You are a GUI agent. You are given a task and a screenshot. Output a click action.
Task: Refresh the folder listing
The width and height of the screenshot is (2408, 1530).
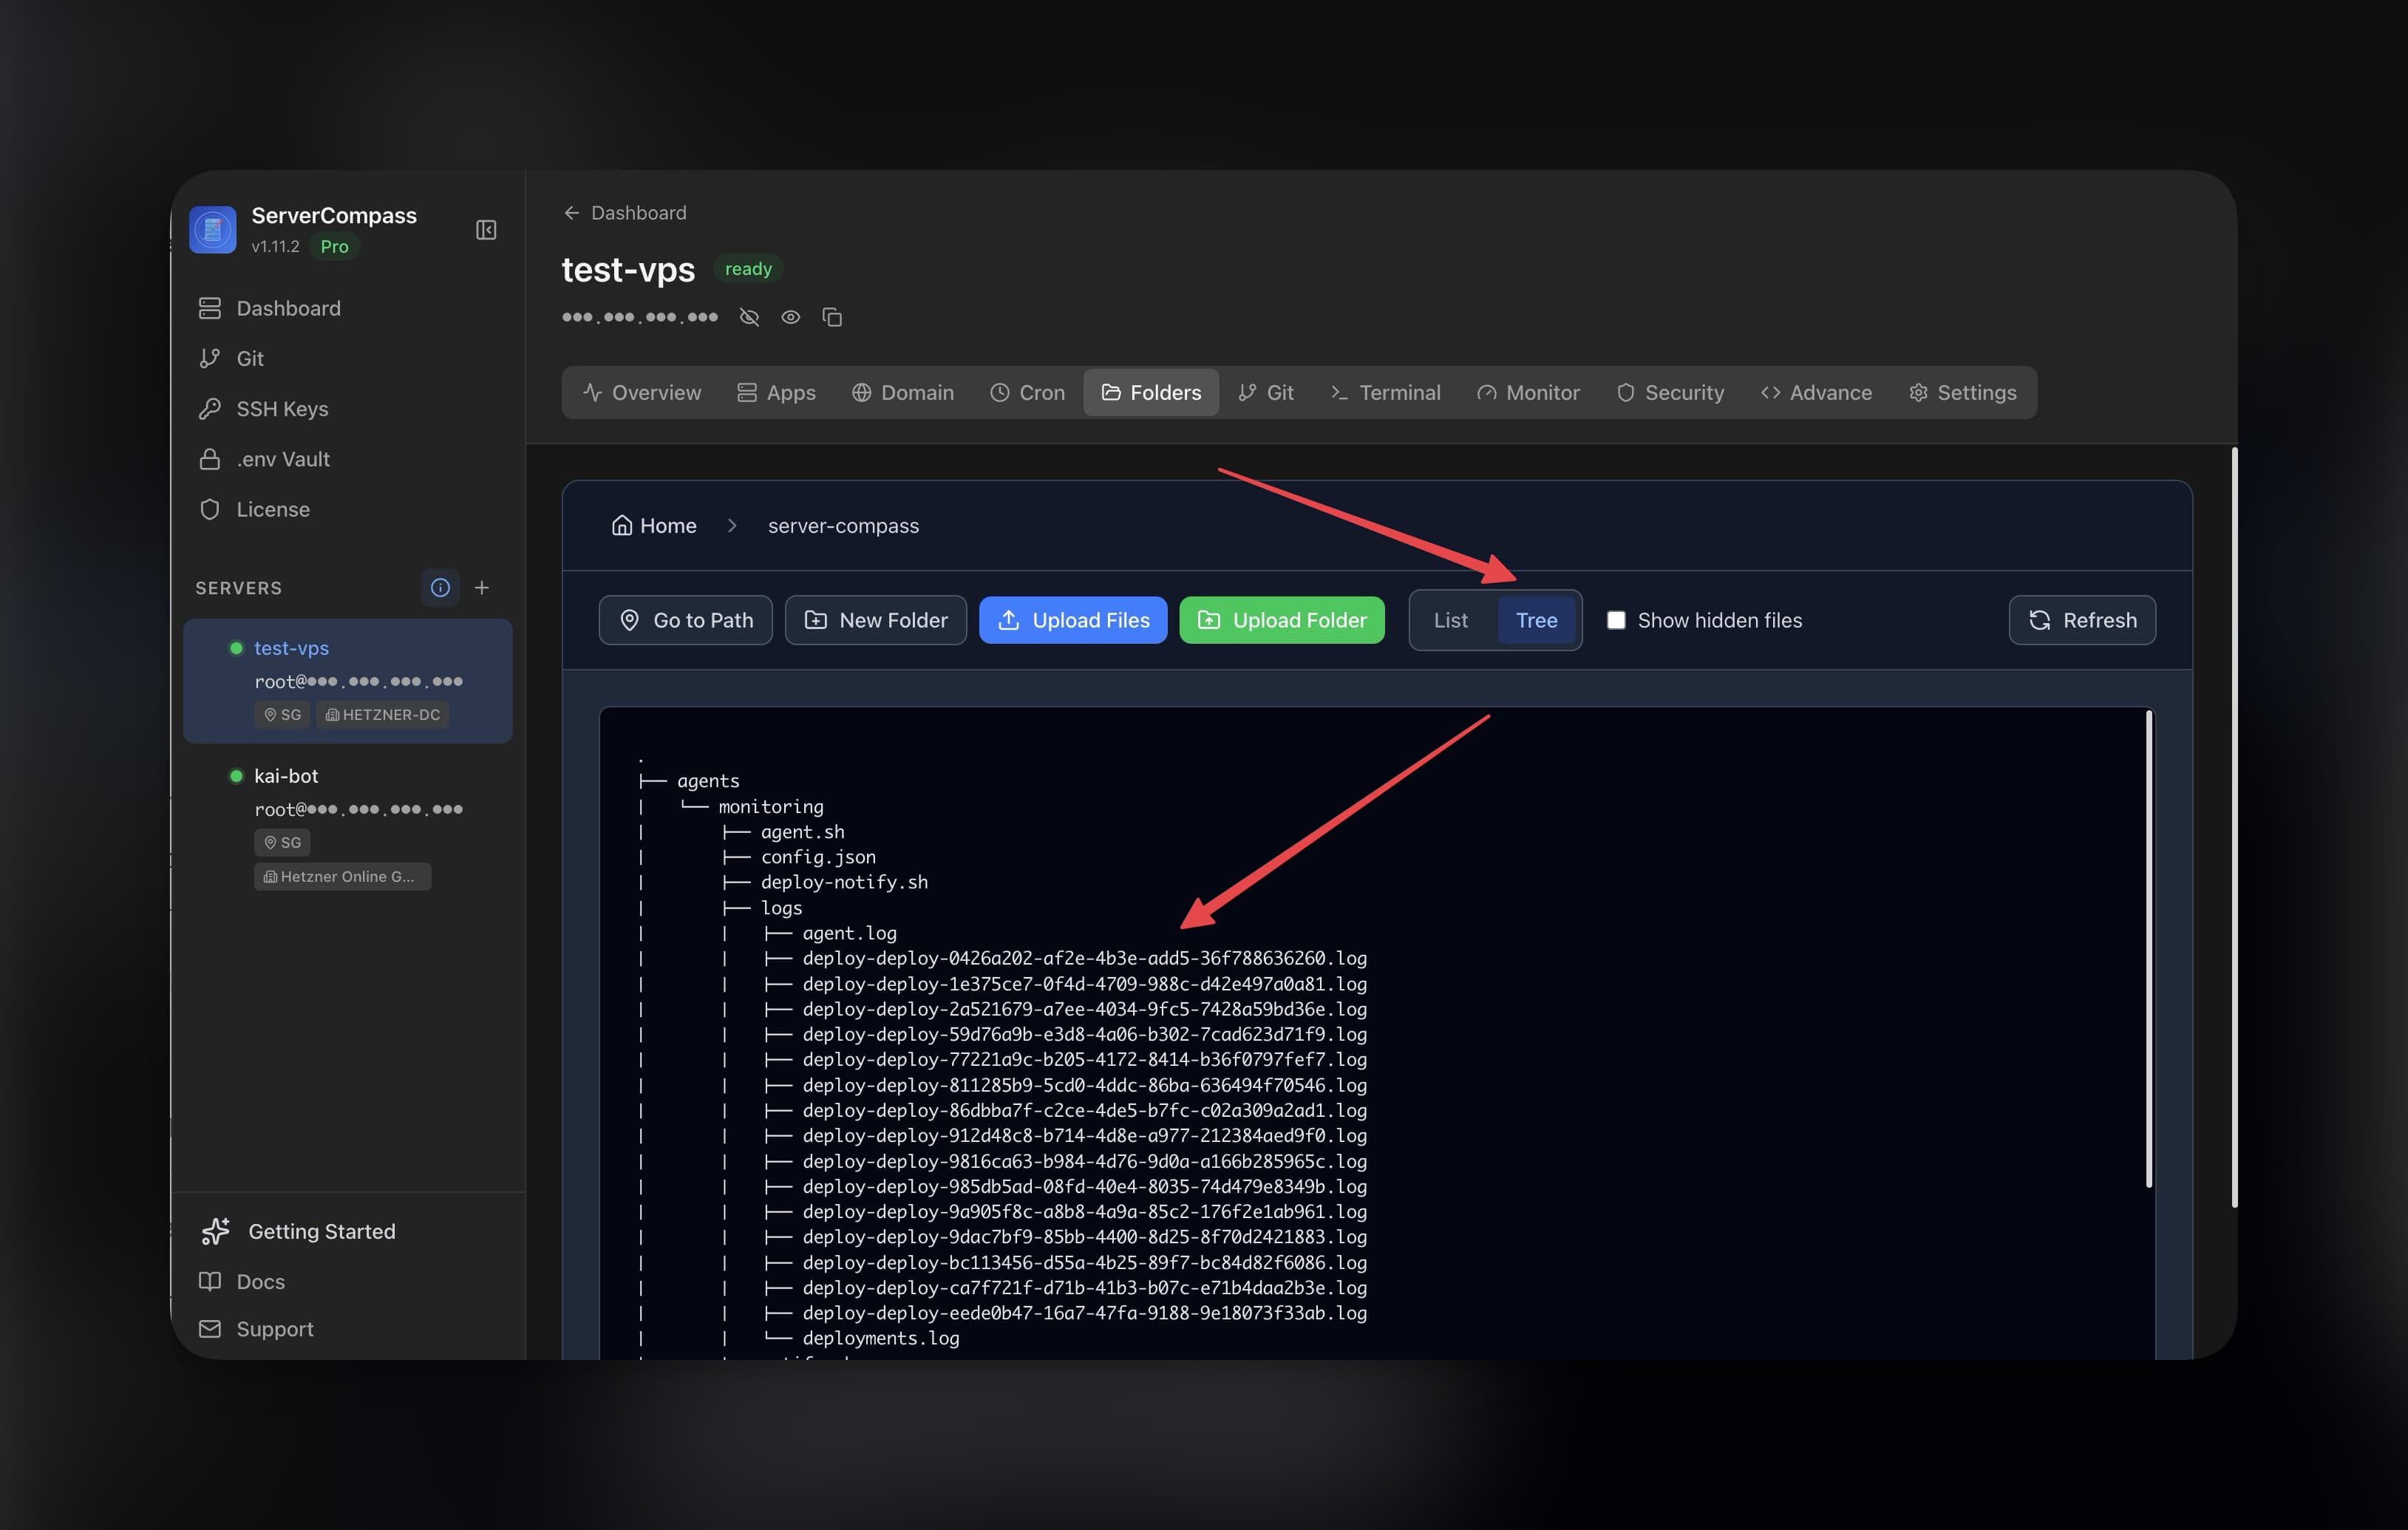click(x=2082, y=620)
